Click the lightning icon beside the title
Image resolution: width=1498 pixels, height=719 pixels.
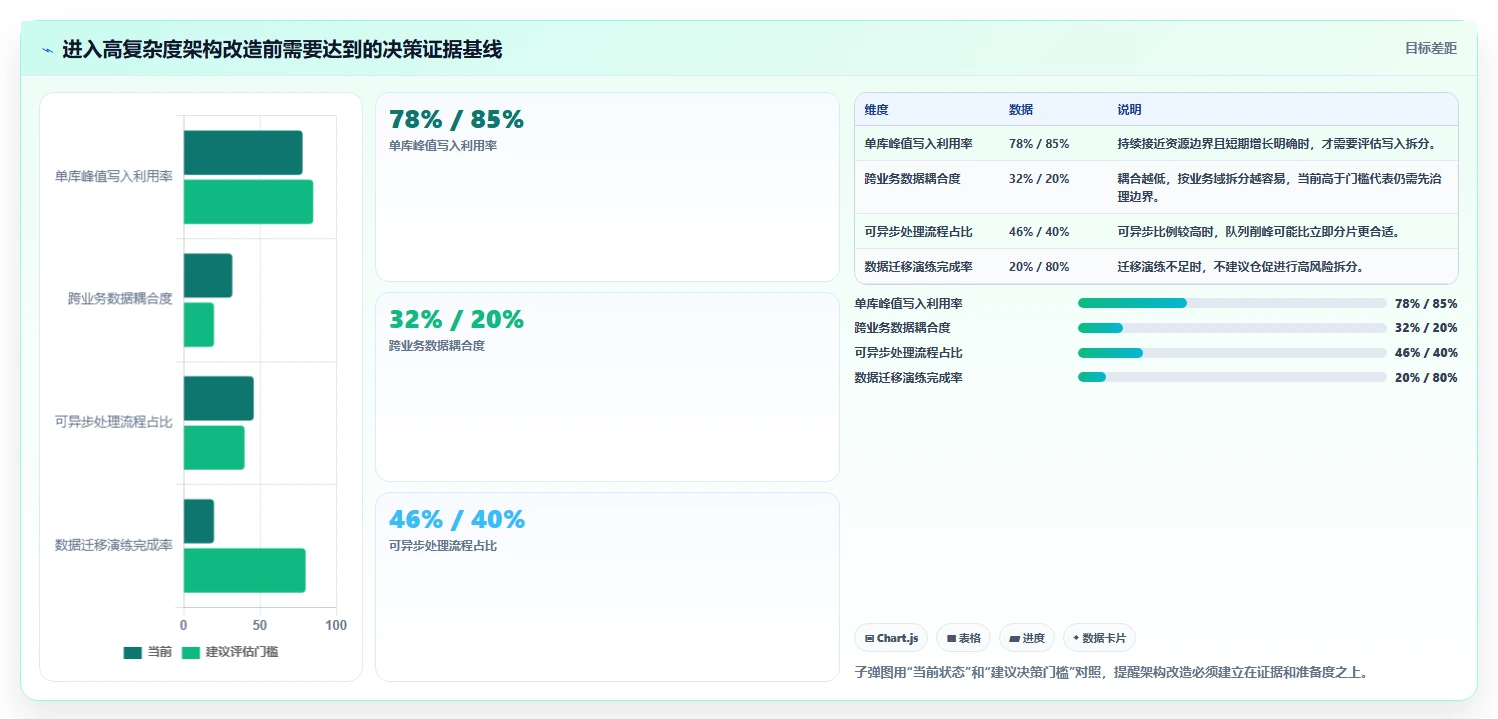click(48, 50)
